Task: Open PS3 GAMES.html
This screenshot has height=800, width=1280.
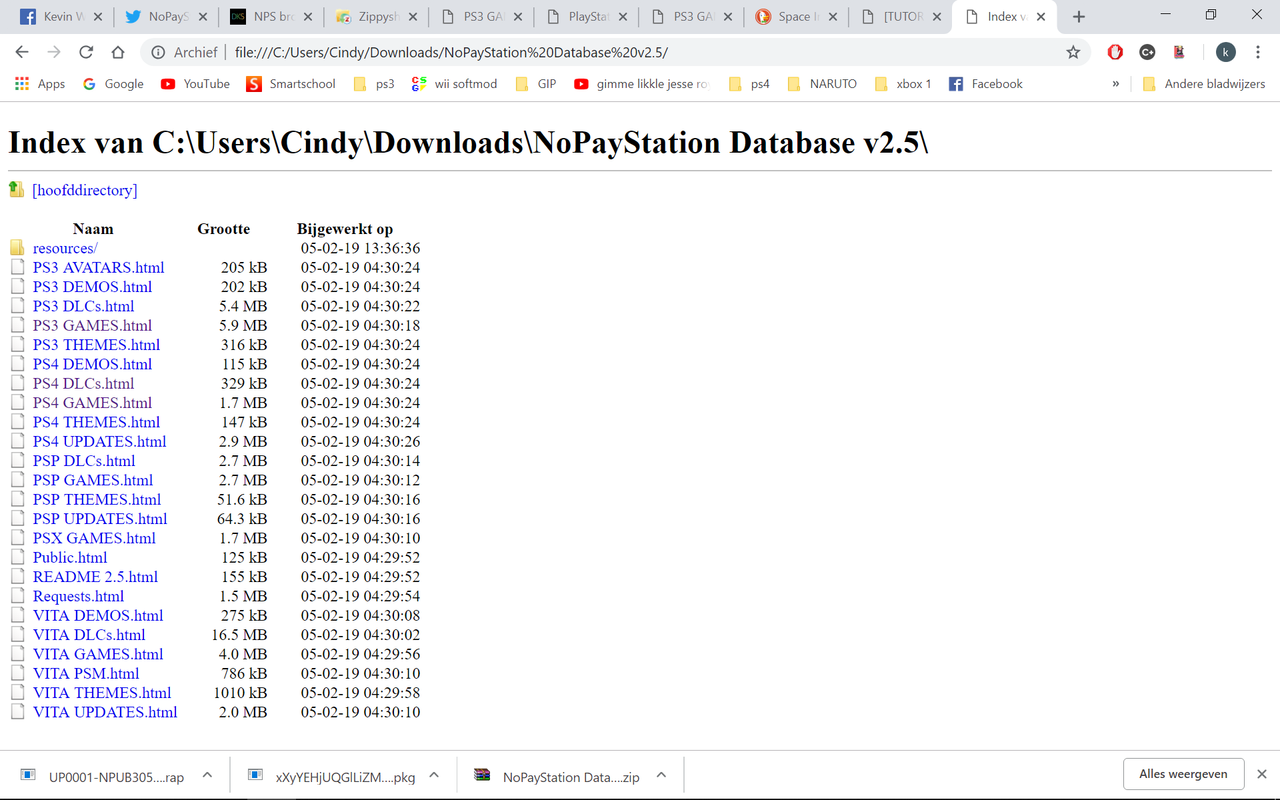Action: (x=92, y=325)
